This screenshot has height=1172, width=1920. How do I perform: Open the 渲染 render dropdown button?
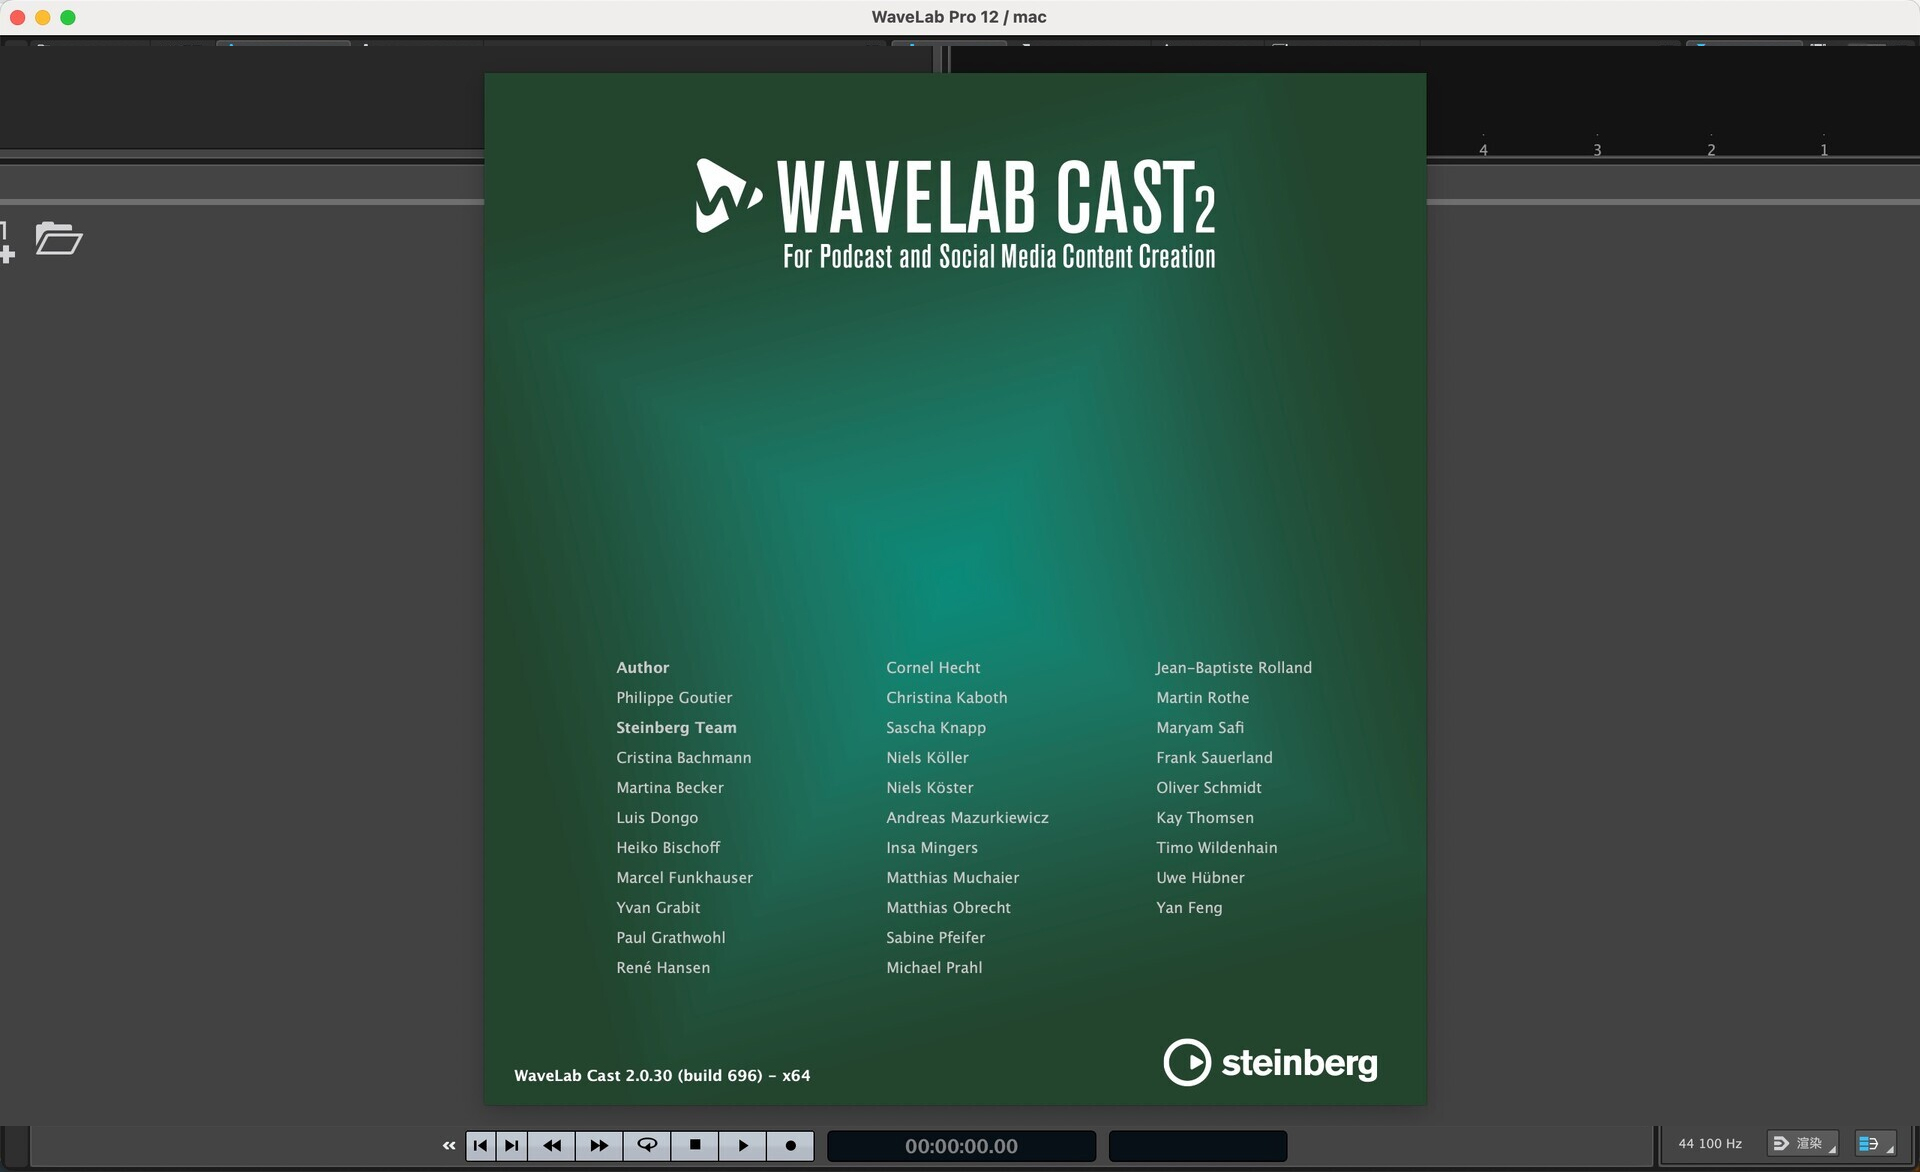coord(1804,1144)
